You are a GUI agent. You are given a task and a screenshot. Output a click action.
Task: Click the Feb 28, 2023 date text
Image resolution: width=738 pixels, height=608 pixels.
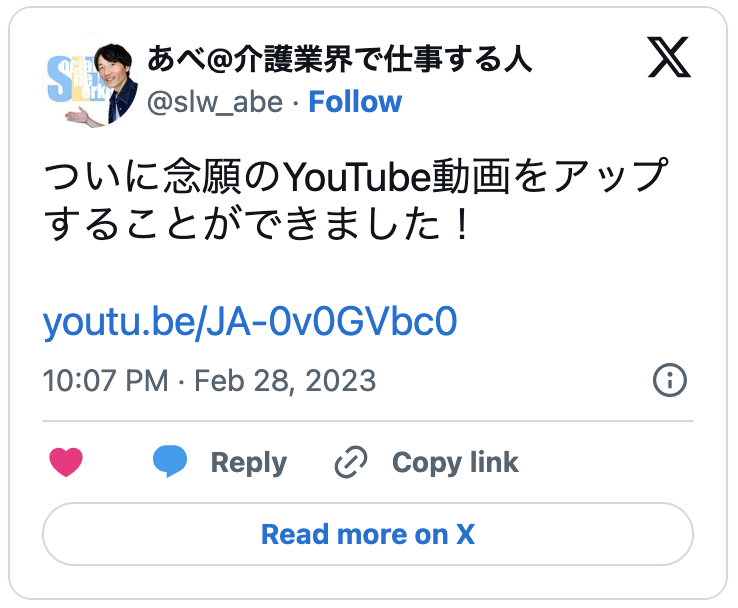point(285,381)
